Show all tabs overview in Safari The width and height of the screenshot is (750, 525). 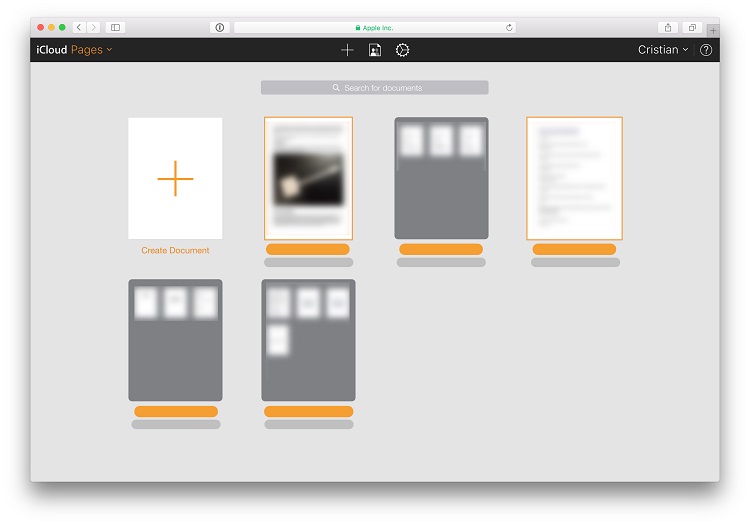(x=692, y=27)
